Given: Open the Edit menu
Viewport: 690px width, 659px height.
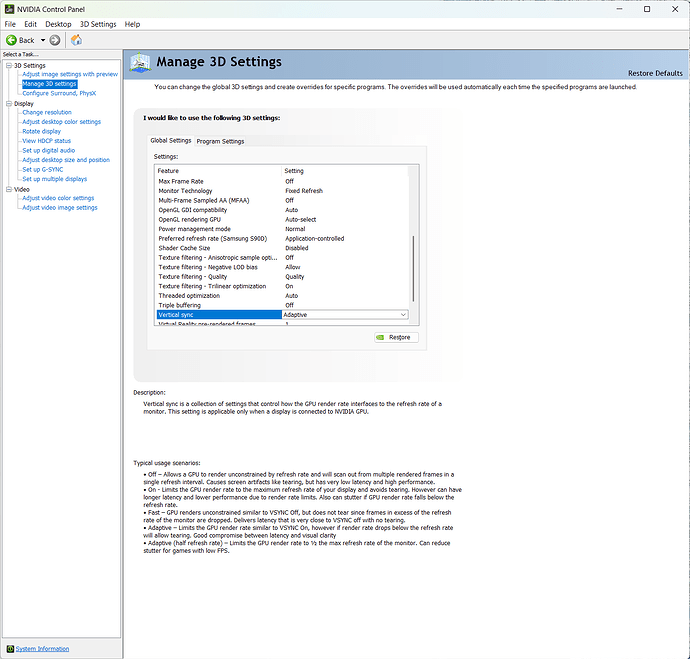Looking at the screenshot, I should pos(30,24).
